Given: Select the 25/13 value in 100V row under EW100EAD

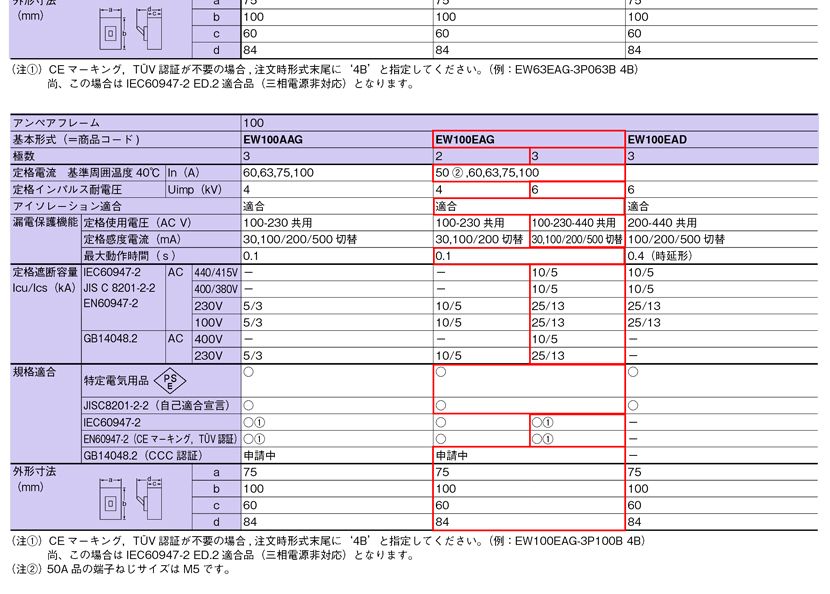Looking at the screenshot, I should pos(644,322).
